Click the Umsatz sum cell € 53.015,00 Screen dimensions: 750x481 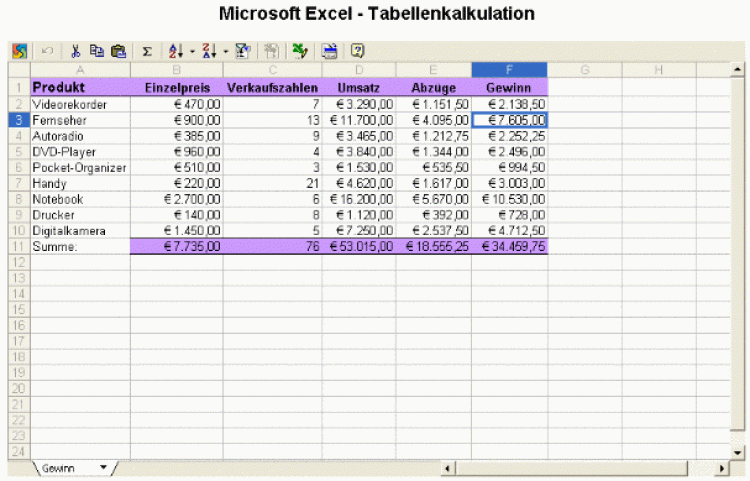tap(359, 246)
